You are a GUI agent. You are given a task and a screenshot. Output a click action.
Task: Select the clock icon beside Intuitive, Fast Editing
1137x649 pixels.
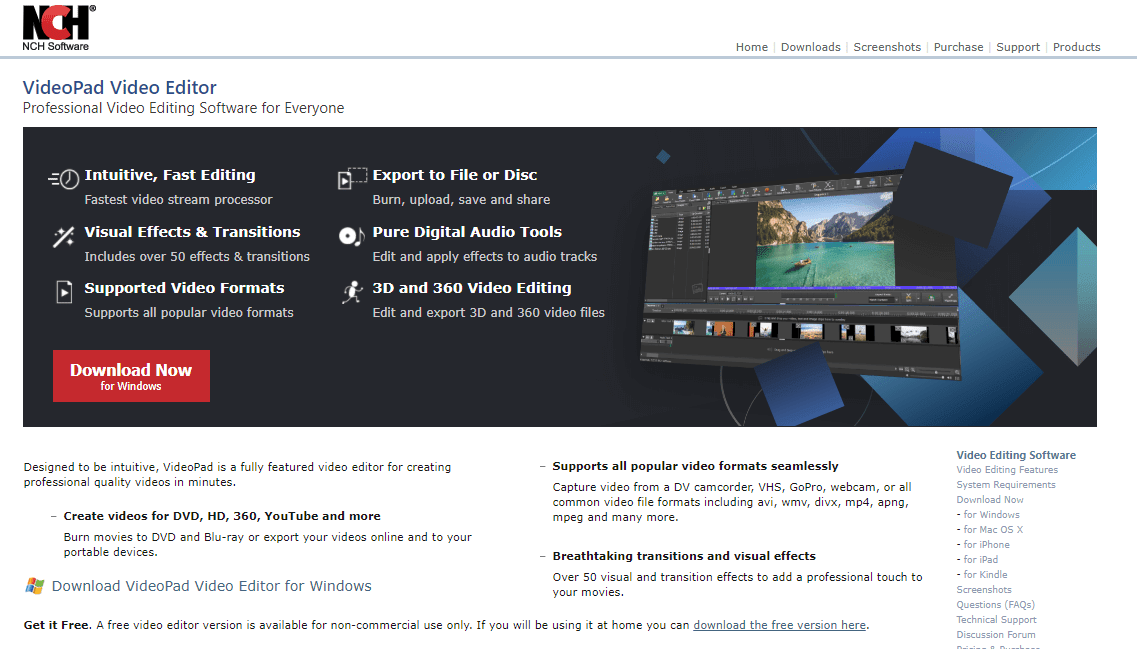point(63,178)
